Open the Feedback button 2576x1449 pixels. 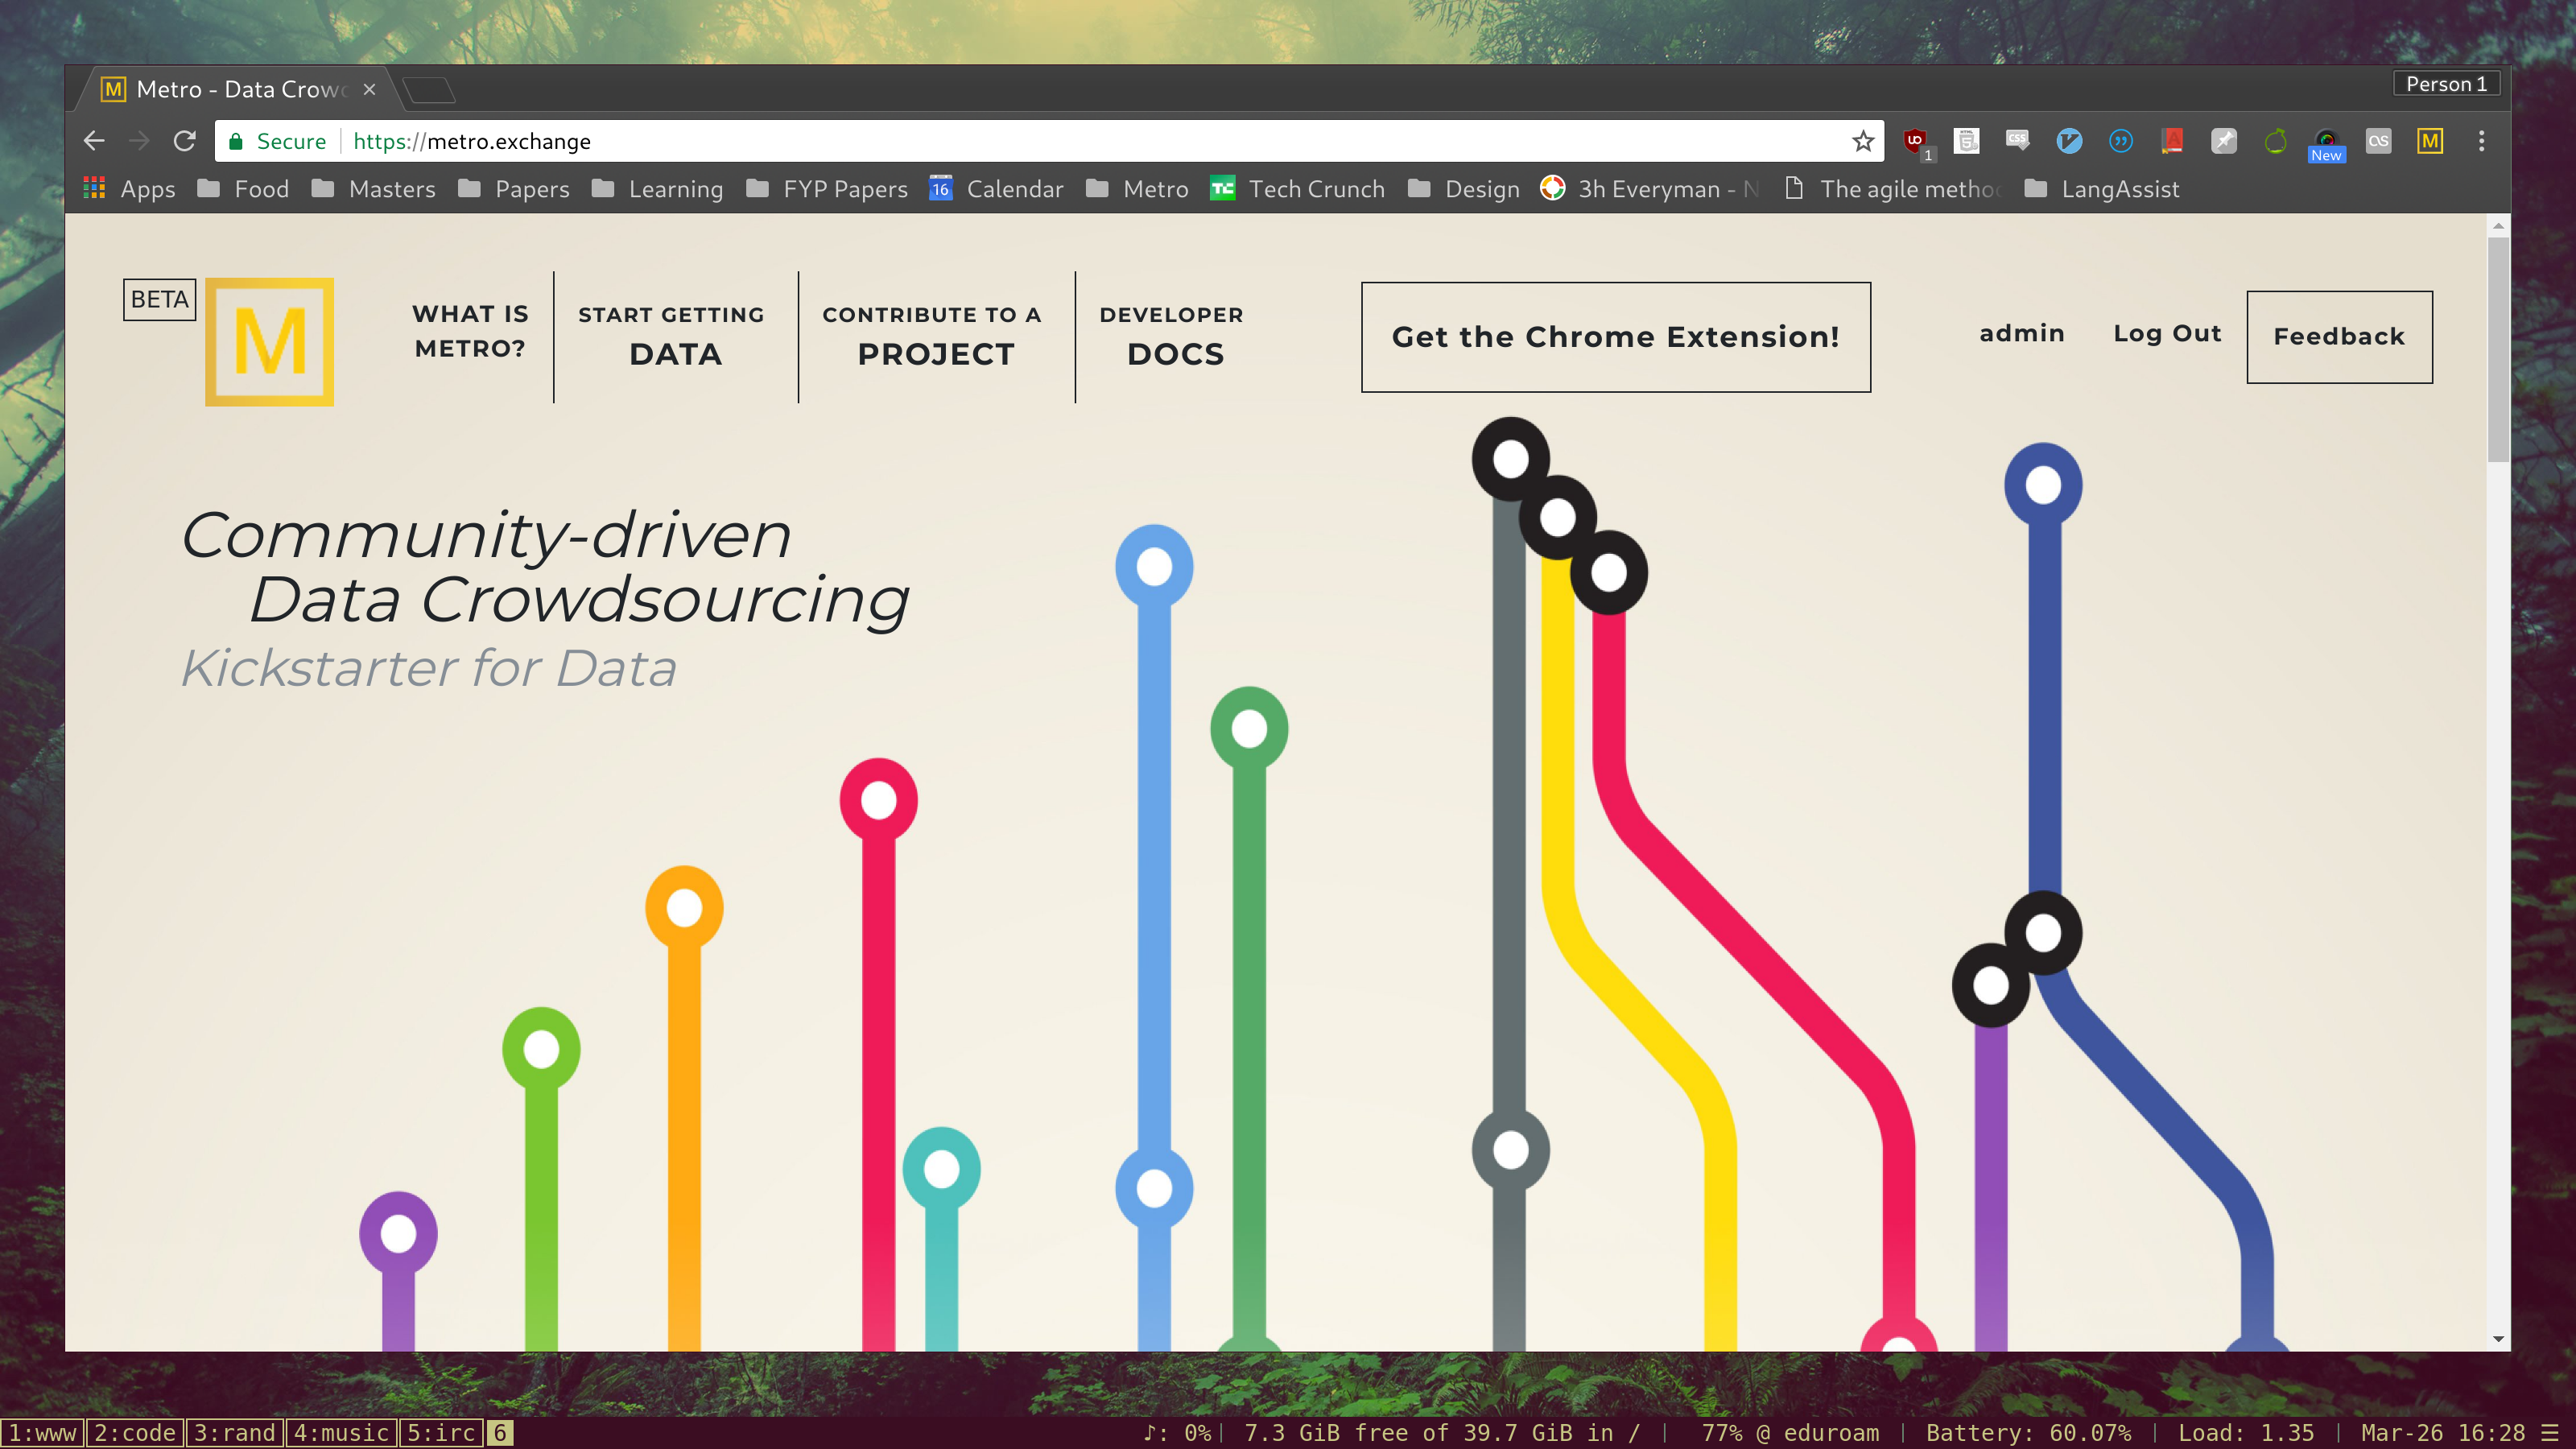[2339, 337]
